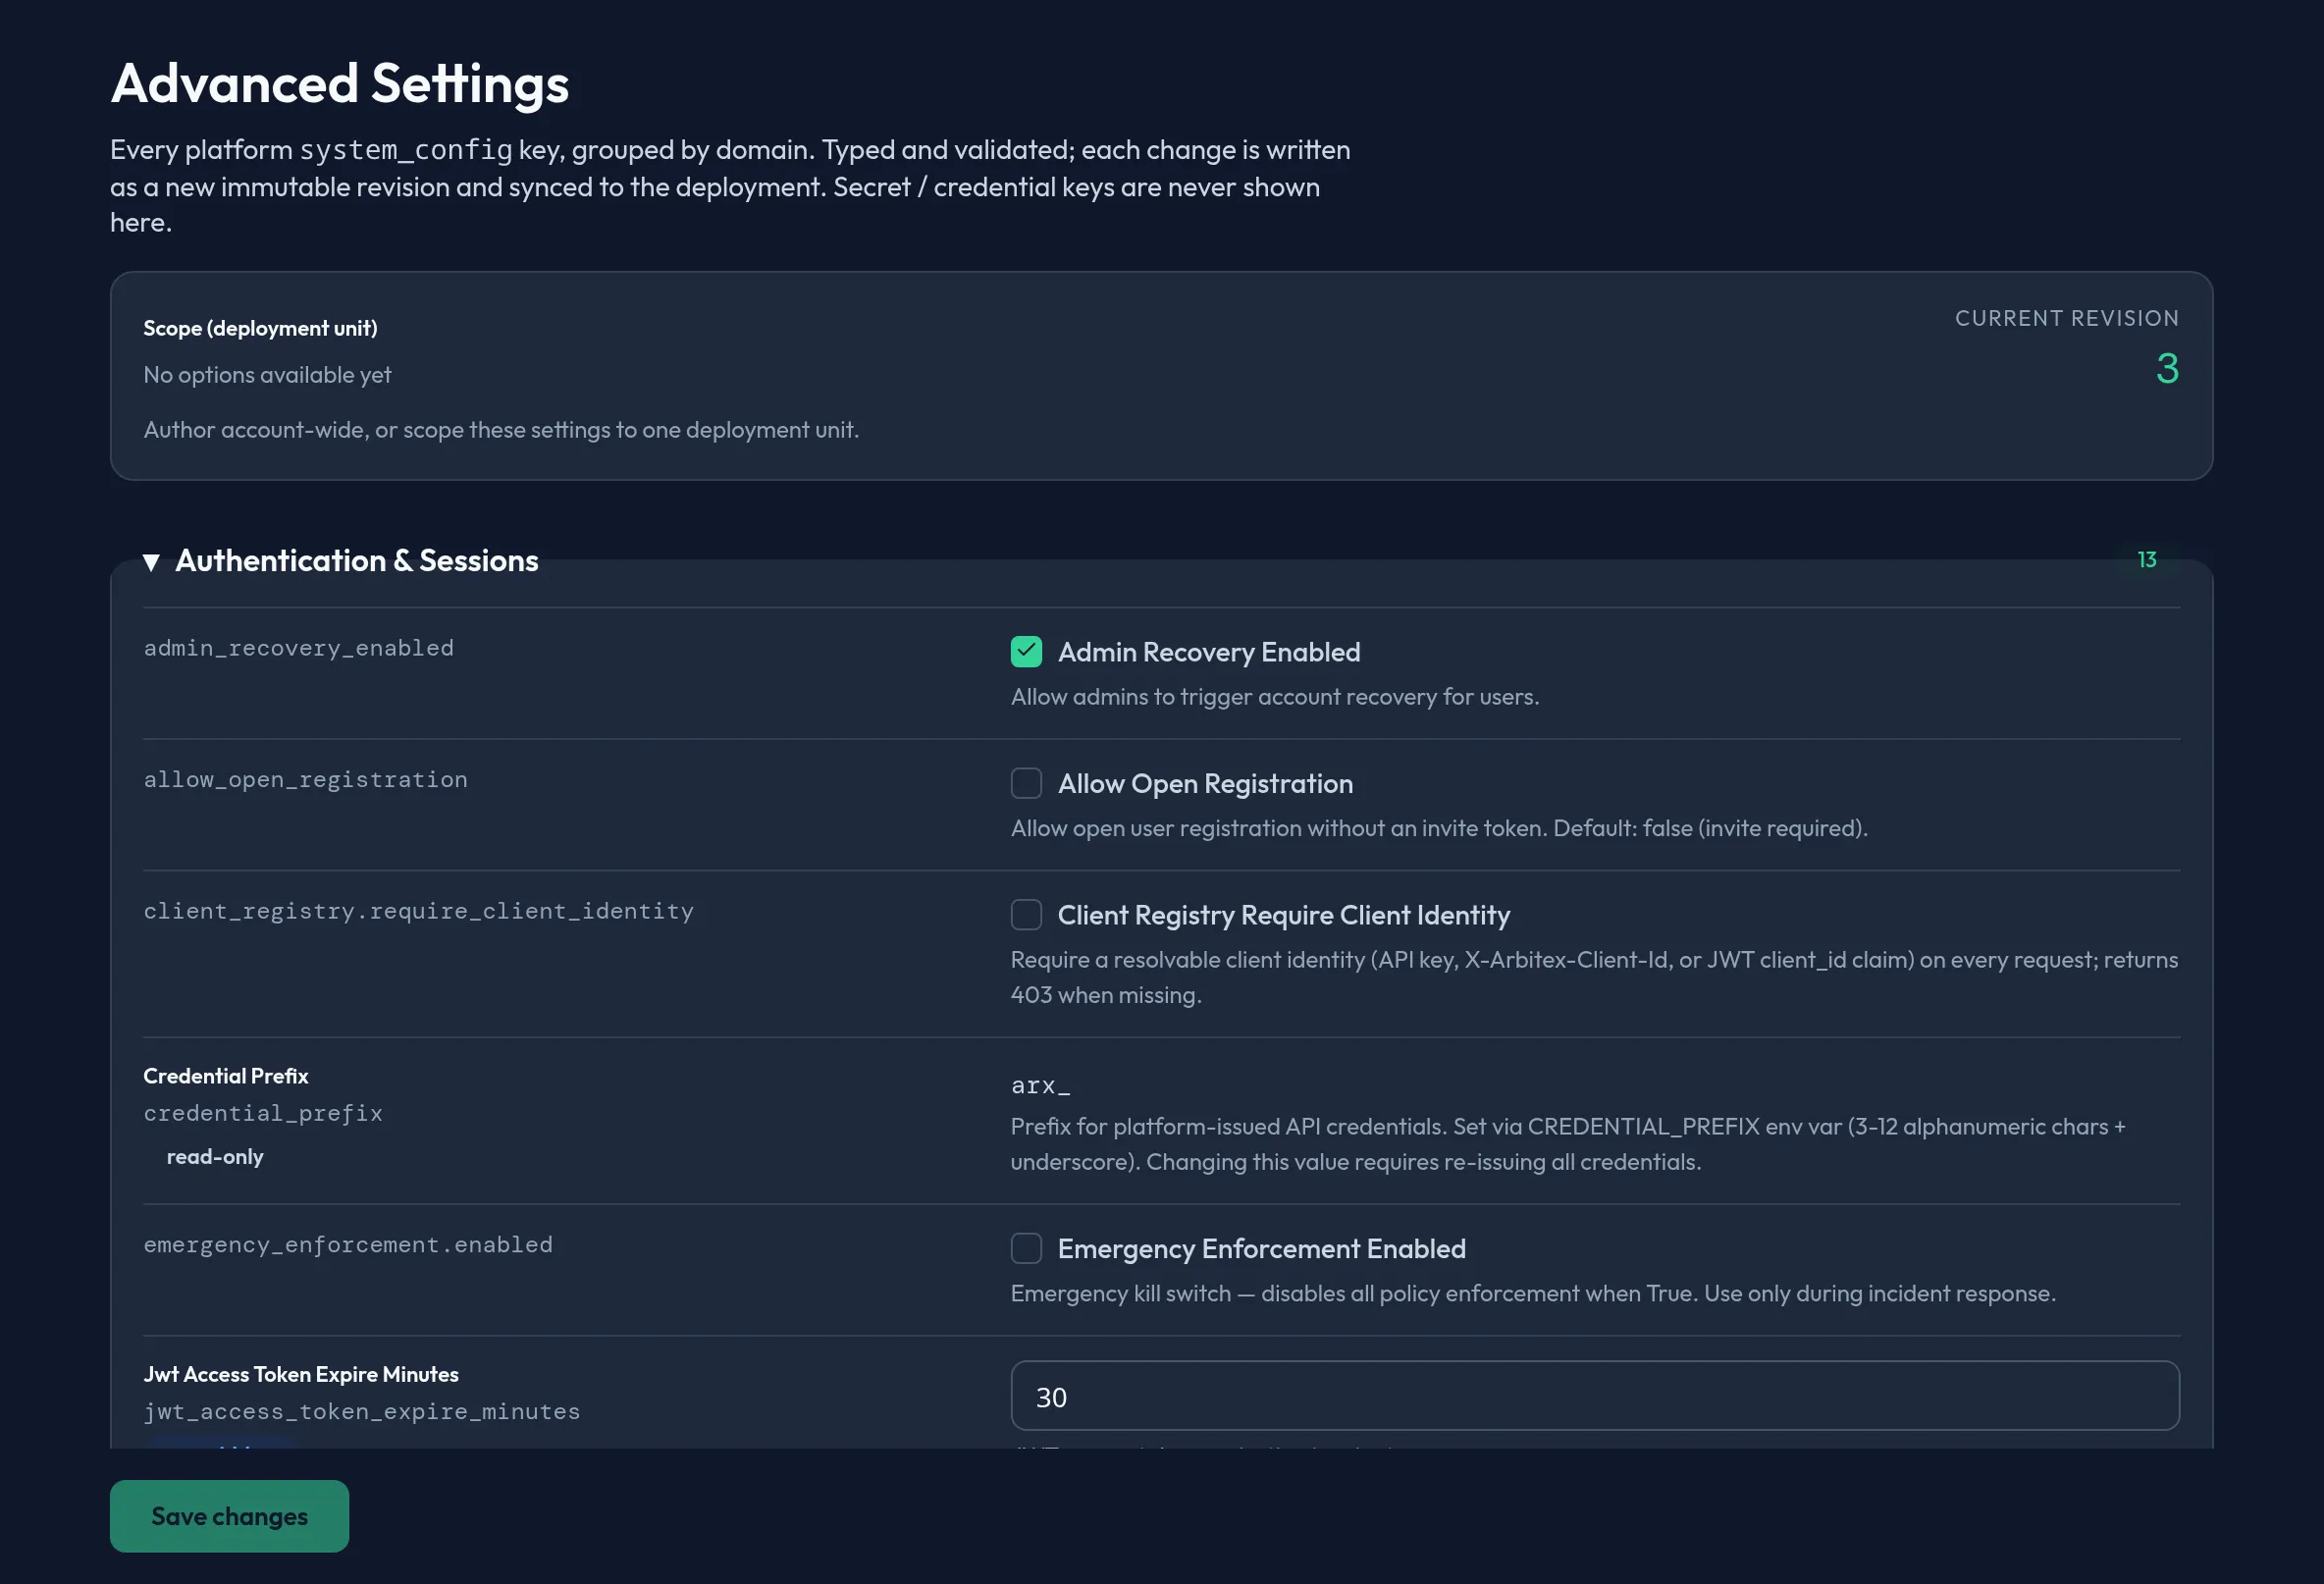Click the 'Emergency kill switch' description text
Image resolution: width=2324 pixels, height=1584 pixels.
(1533, 1294)
